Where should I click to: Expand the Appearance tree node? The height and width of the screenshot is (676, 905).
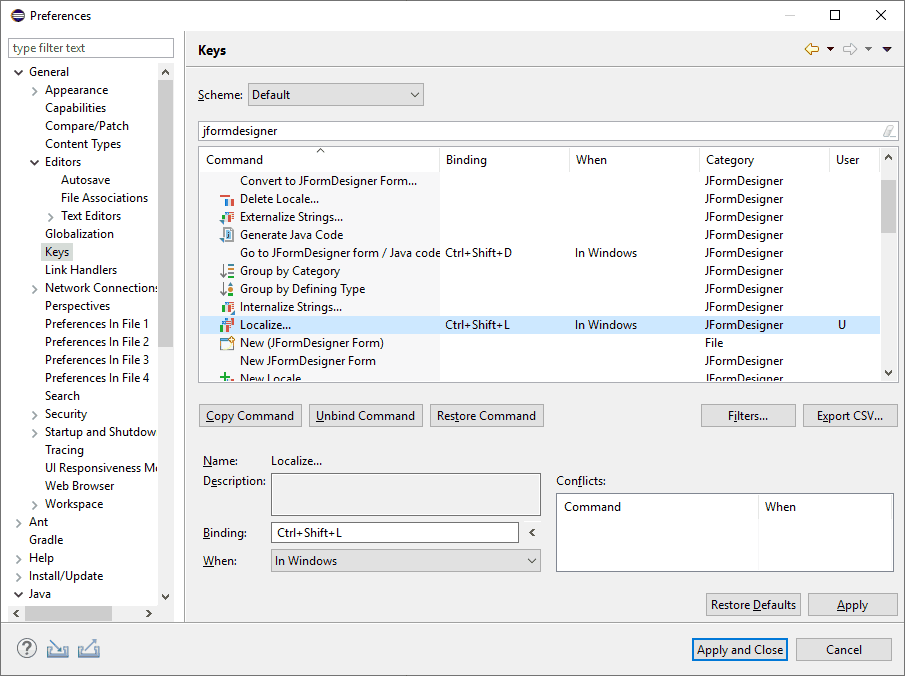[x=35, y=91]
